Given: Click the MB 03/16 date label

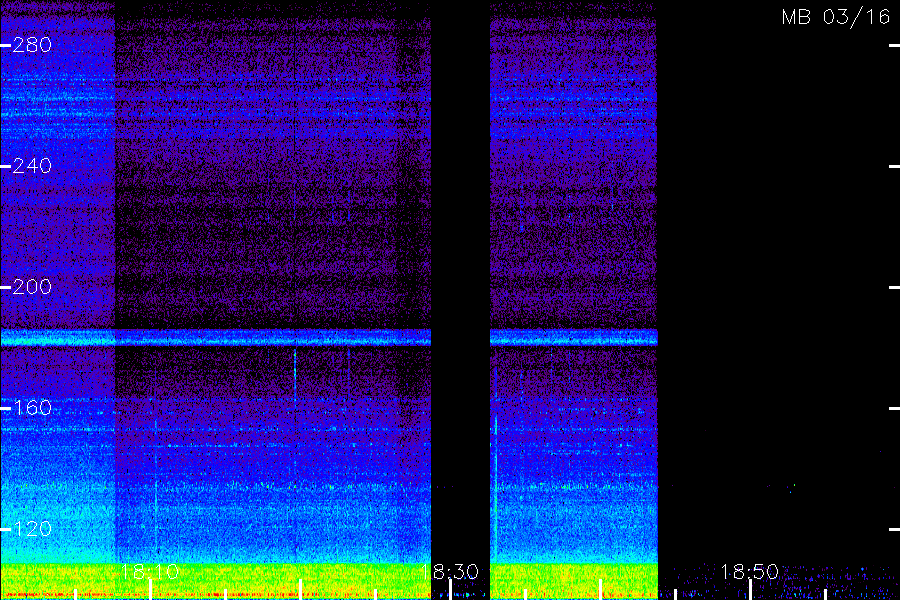Looking at the screenshot, I should [836, 17].
